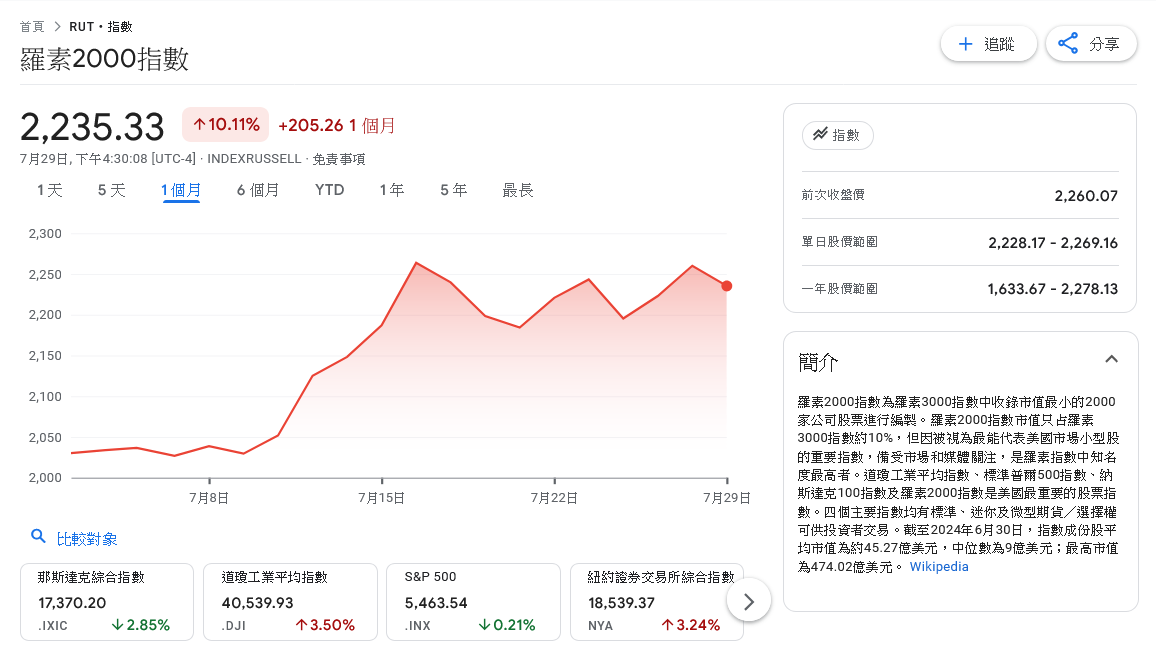
Task: Follow the index with 追蹤 button
Action: click(989, 44)
